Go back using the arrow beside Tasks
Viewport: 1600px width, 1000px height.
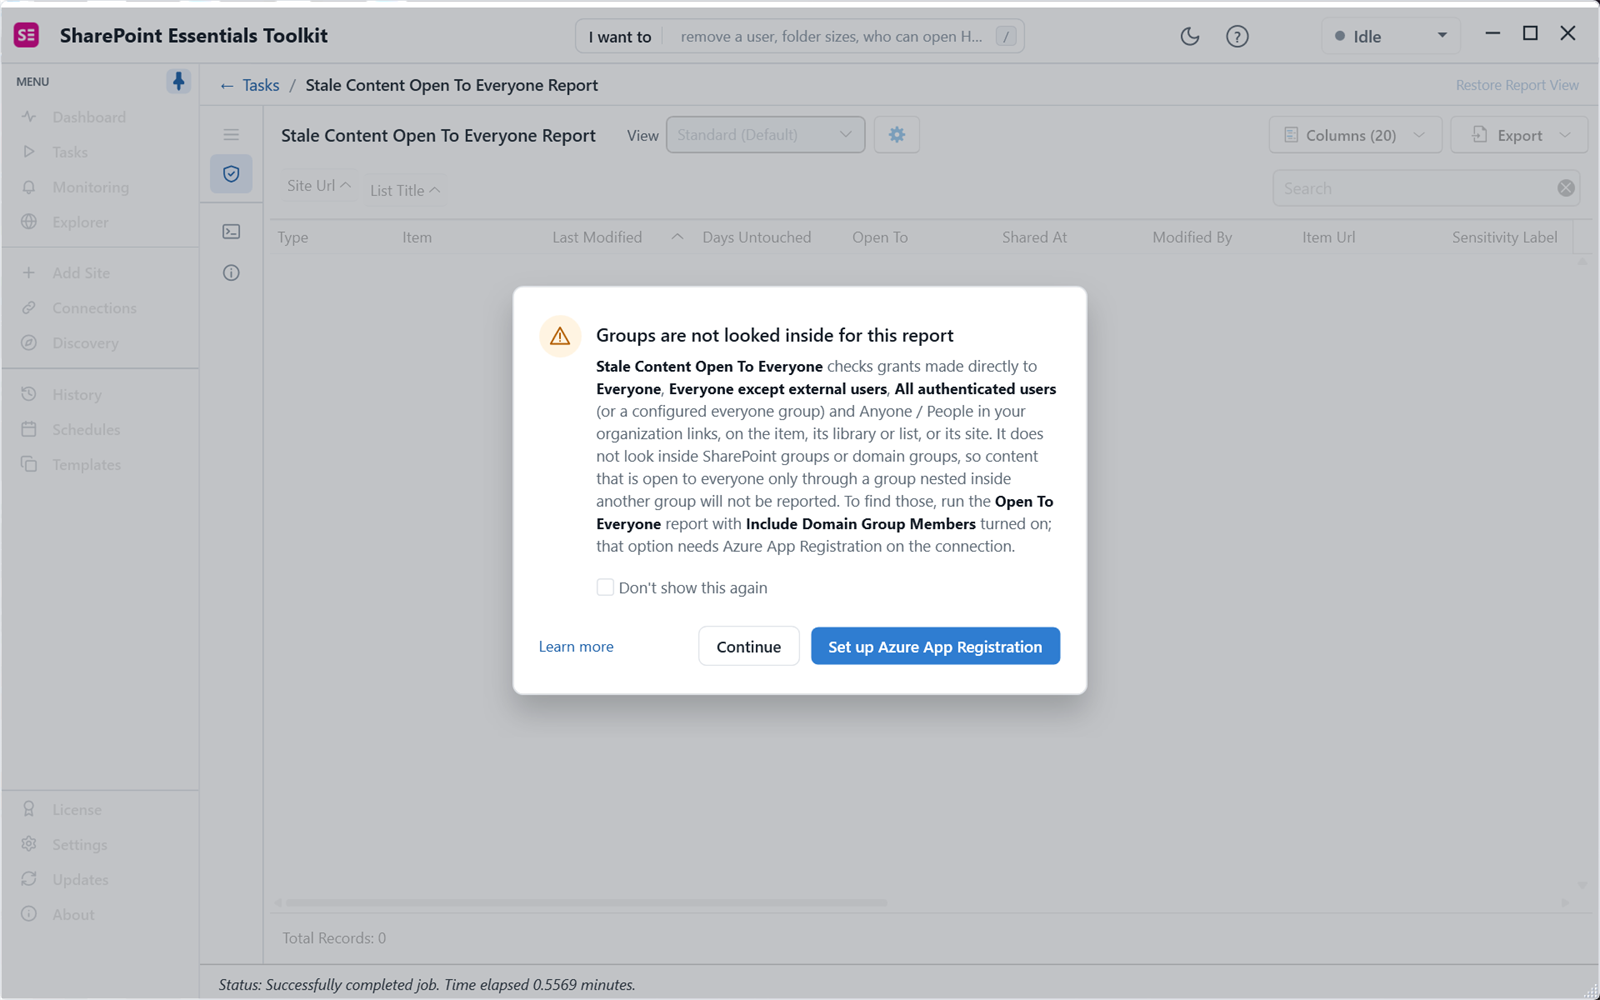pos(227,86)
